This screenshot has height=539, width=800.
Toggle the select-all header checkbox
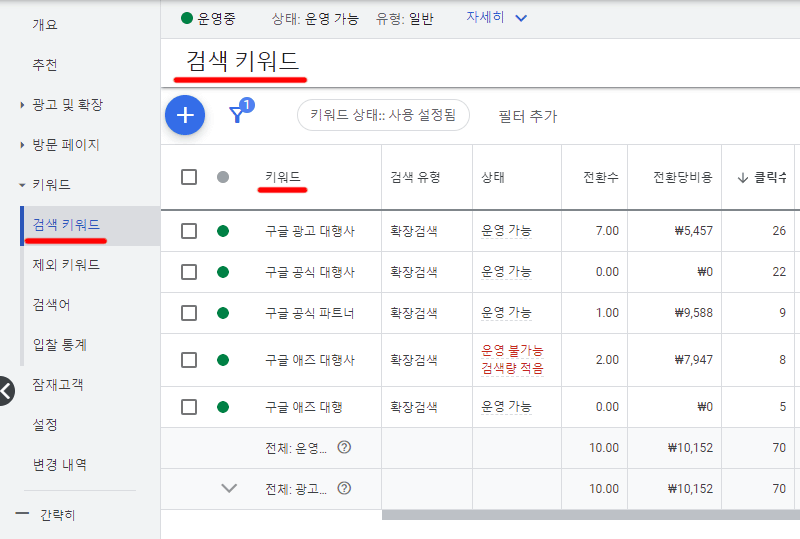[x=189, y=177]
